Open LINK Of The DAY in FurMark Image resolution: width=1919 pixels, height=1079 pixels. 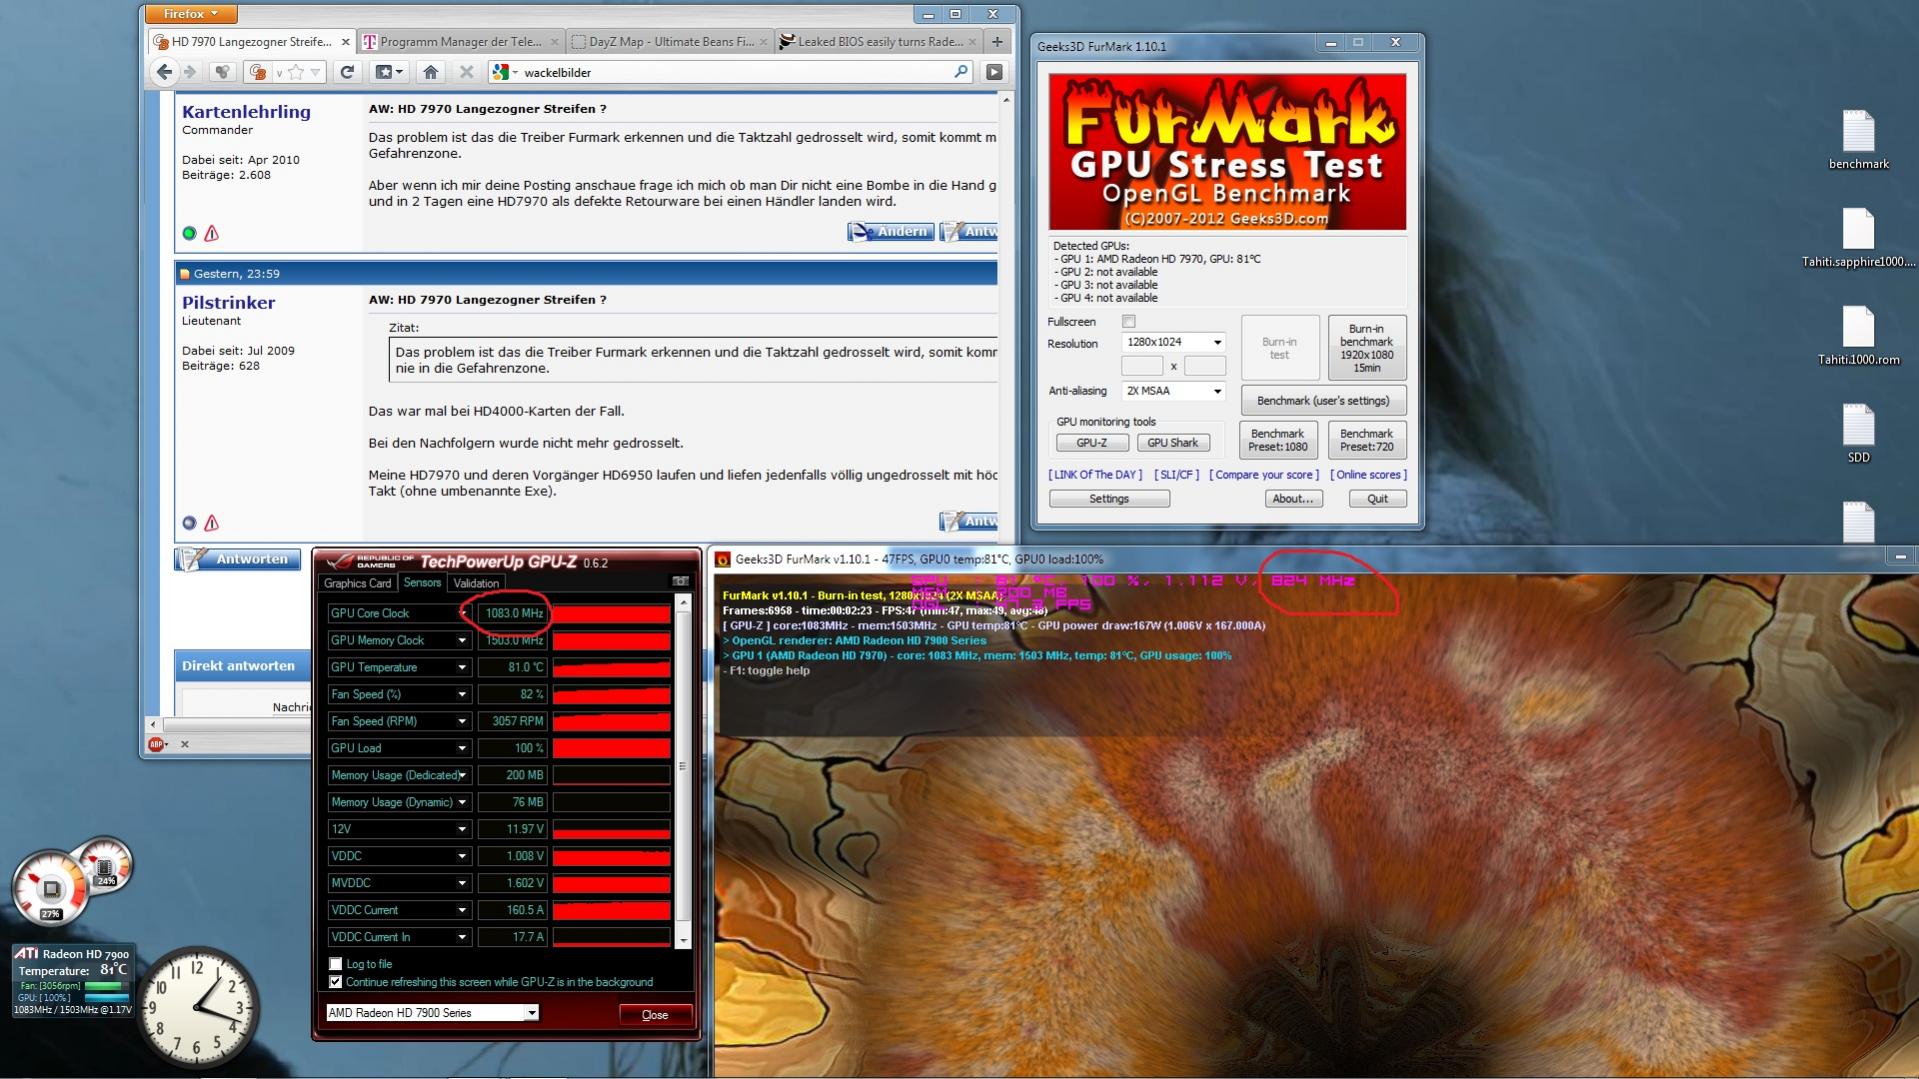pos(1095,475)
